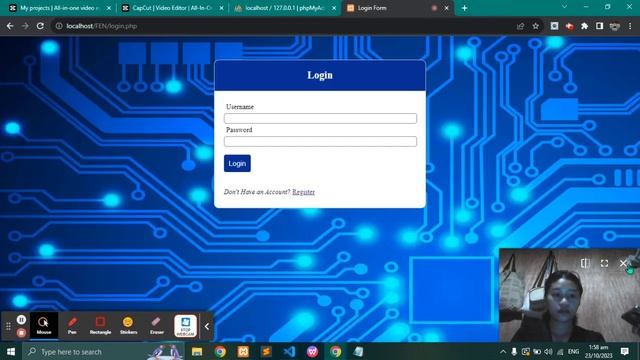Open File Explorer from taskbar
Viewport: 640px width, 360px height.
coord(197,351)
